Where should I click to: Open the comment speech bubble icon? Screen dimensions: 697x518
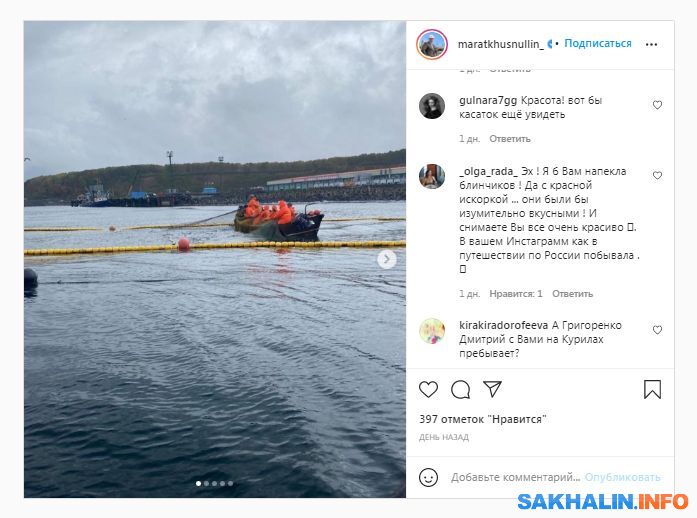tap(461, 390)
